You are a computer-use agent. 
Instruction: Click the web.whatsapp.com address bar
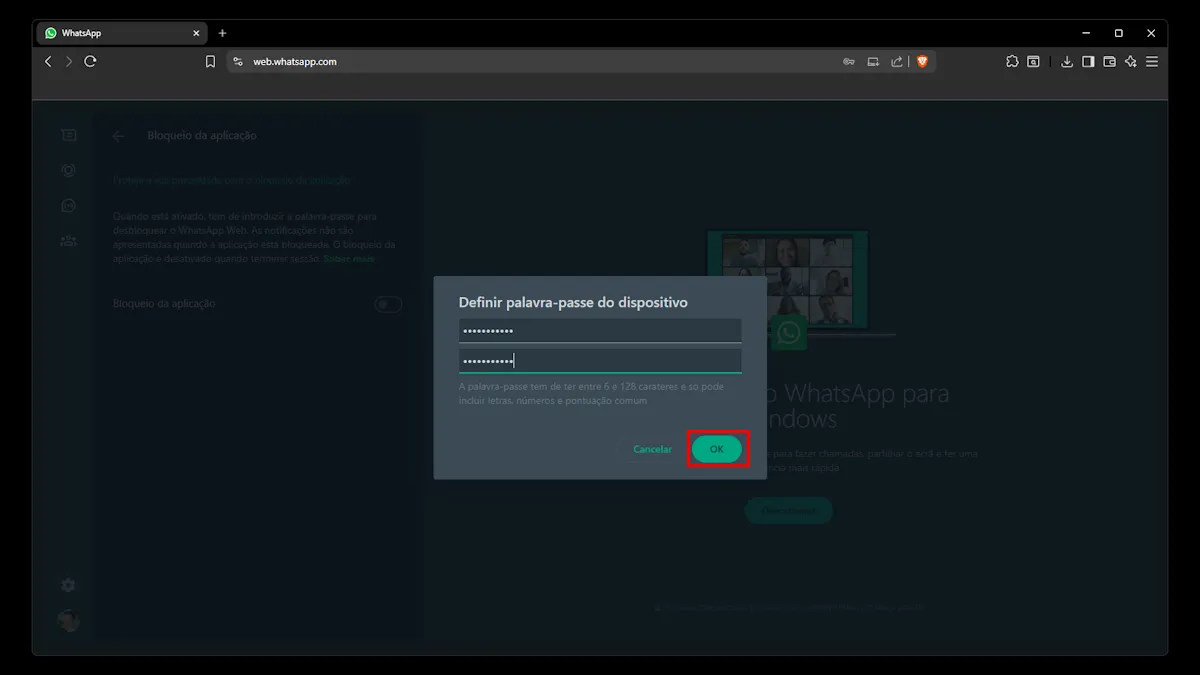pyautogui.click(x=500, y=62)
